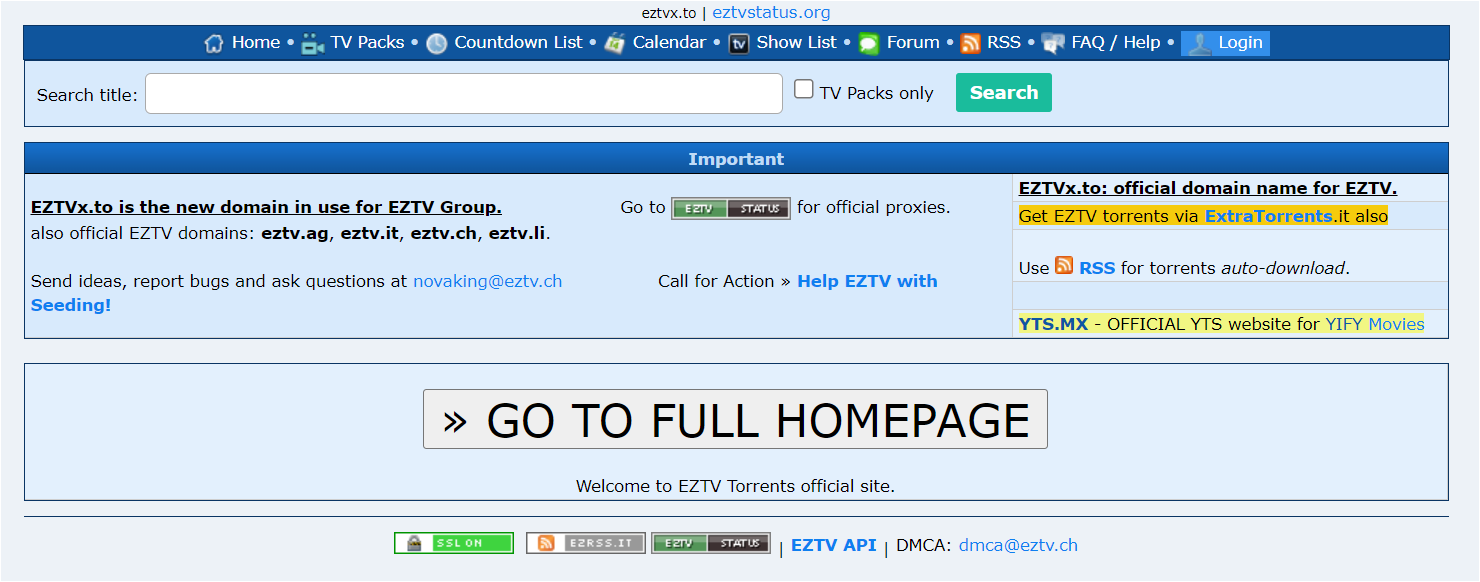Image resolution: width=1480 pixels, height=582 pixels.
Task: Focus the Search title input field
Action: pyautogui.click(x=464, y=94)
